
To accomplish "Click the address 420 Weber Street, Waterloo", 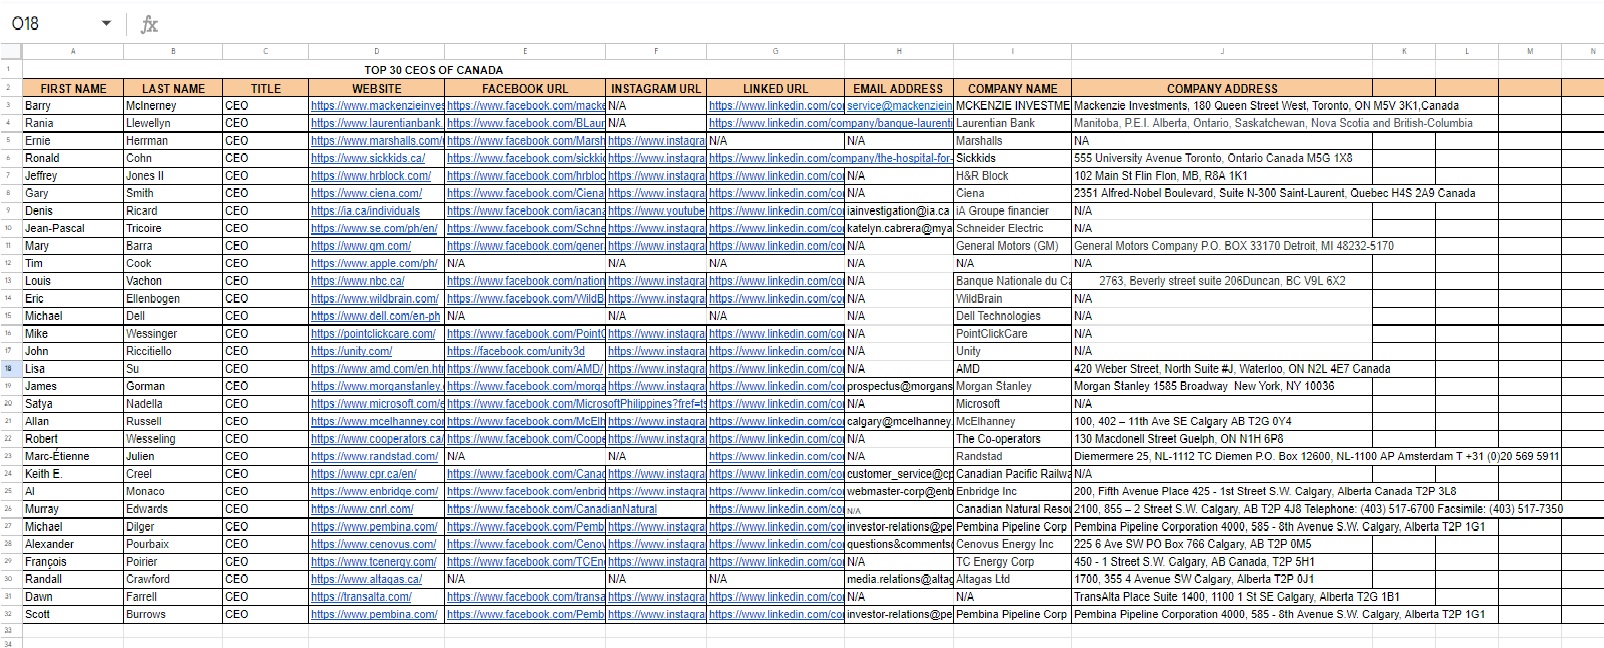I will click(1232, 369).
